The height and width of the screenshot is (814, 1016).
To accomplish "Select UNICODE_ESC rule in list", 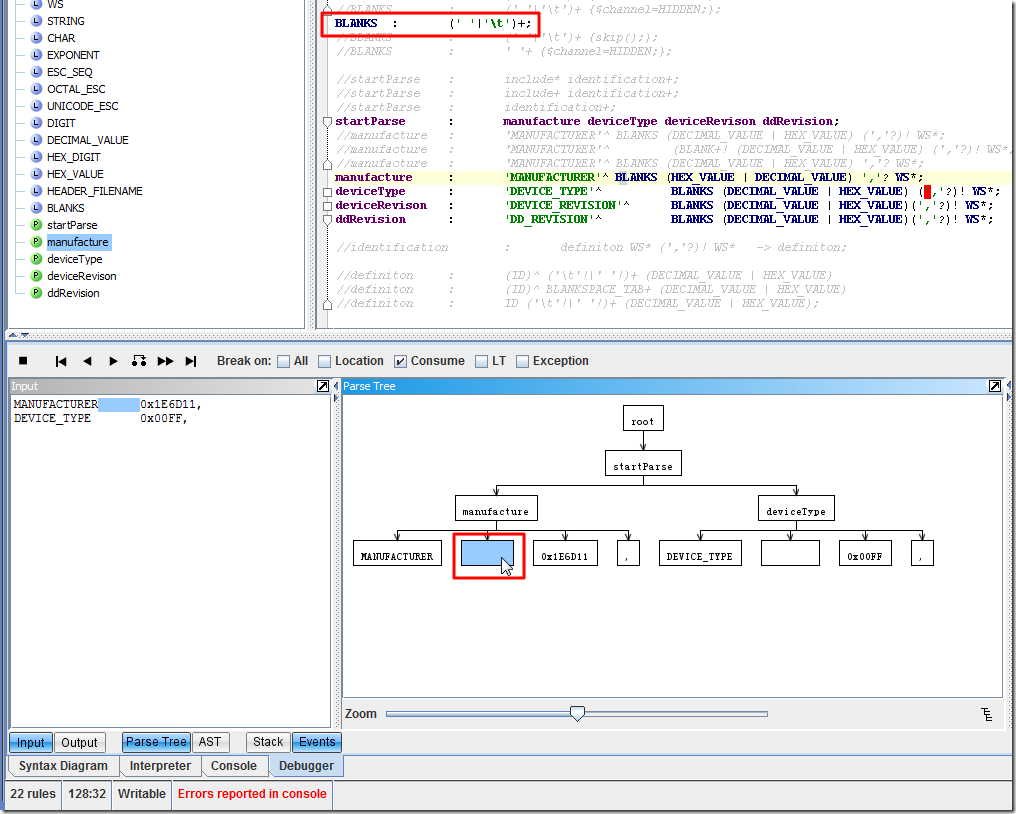I will coord(82,106).
